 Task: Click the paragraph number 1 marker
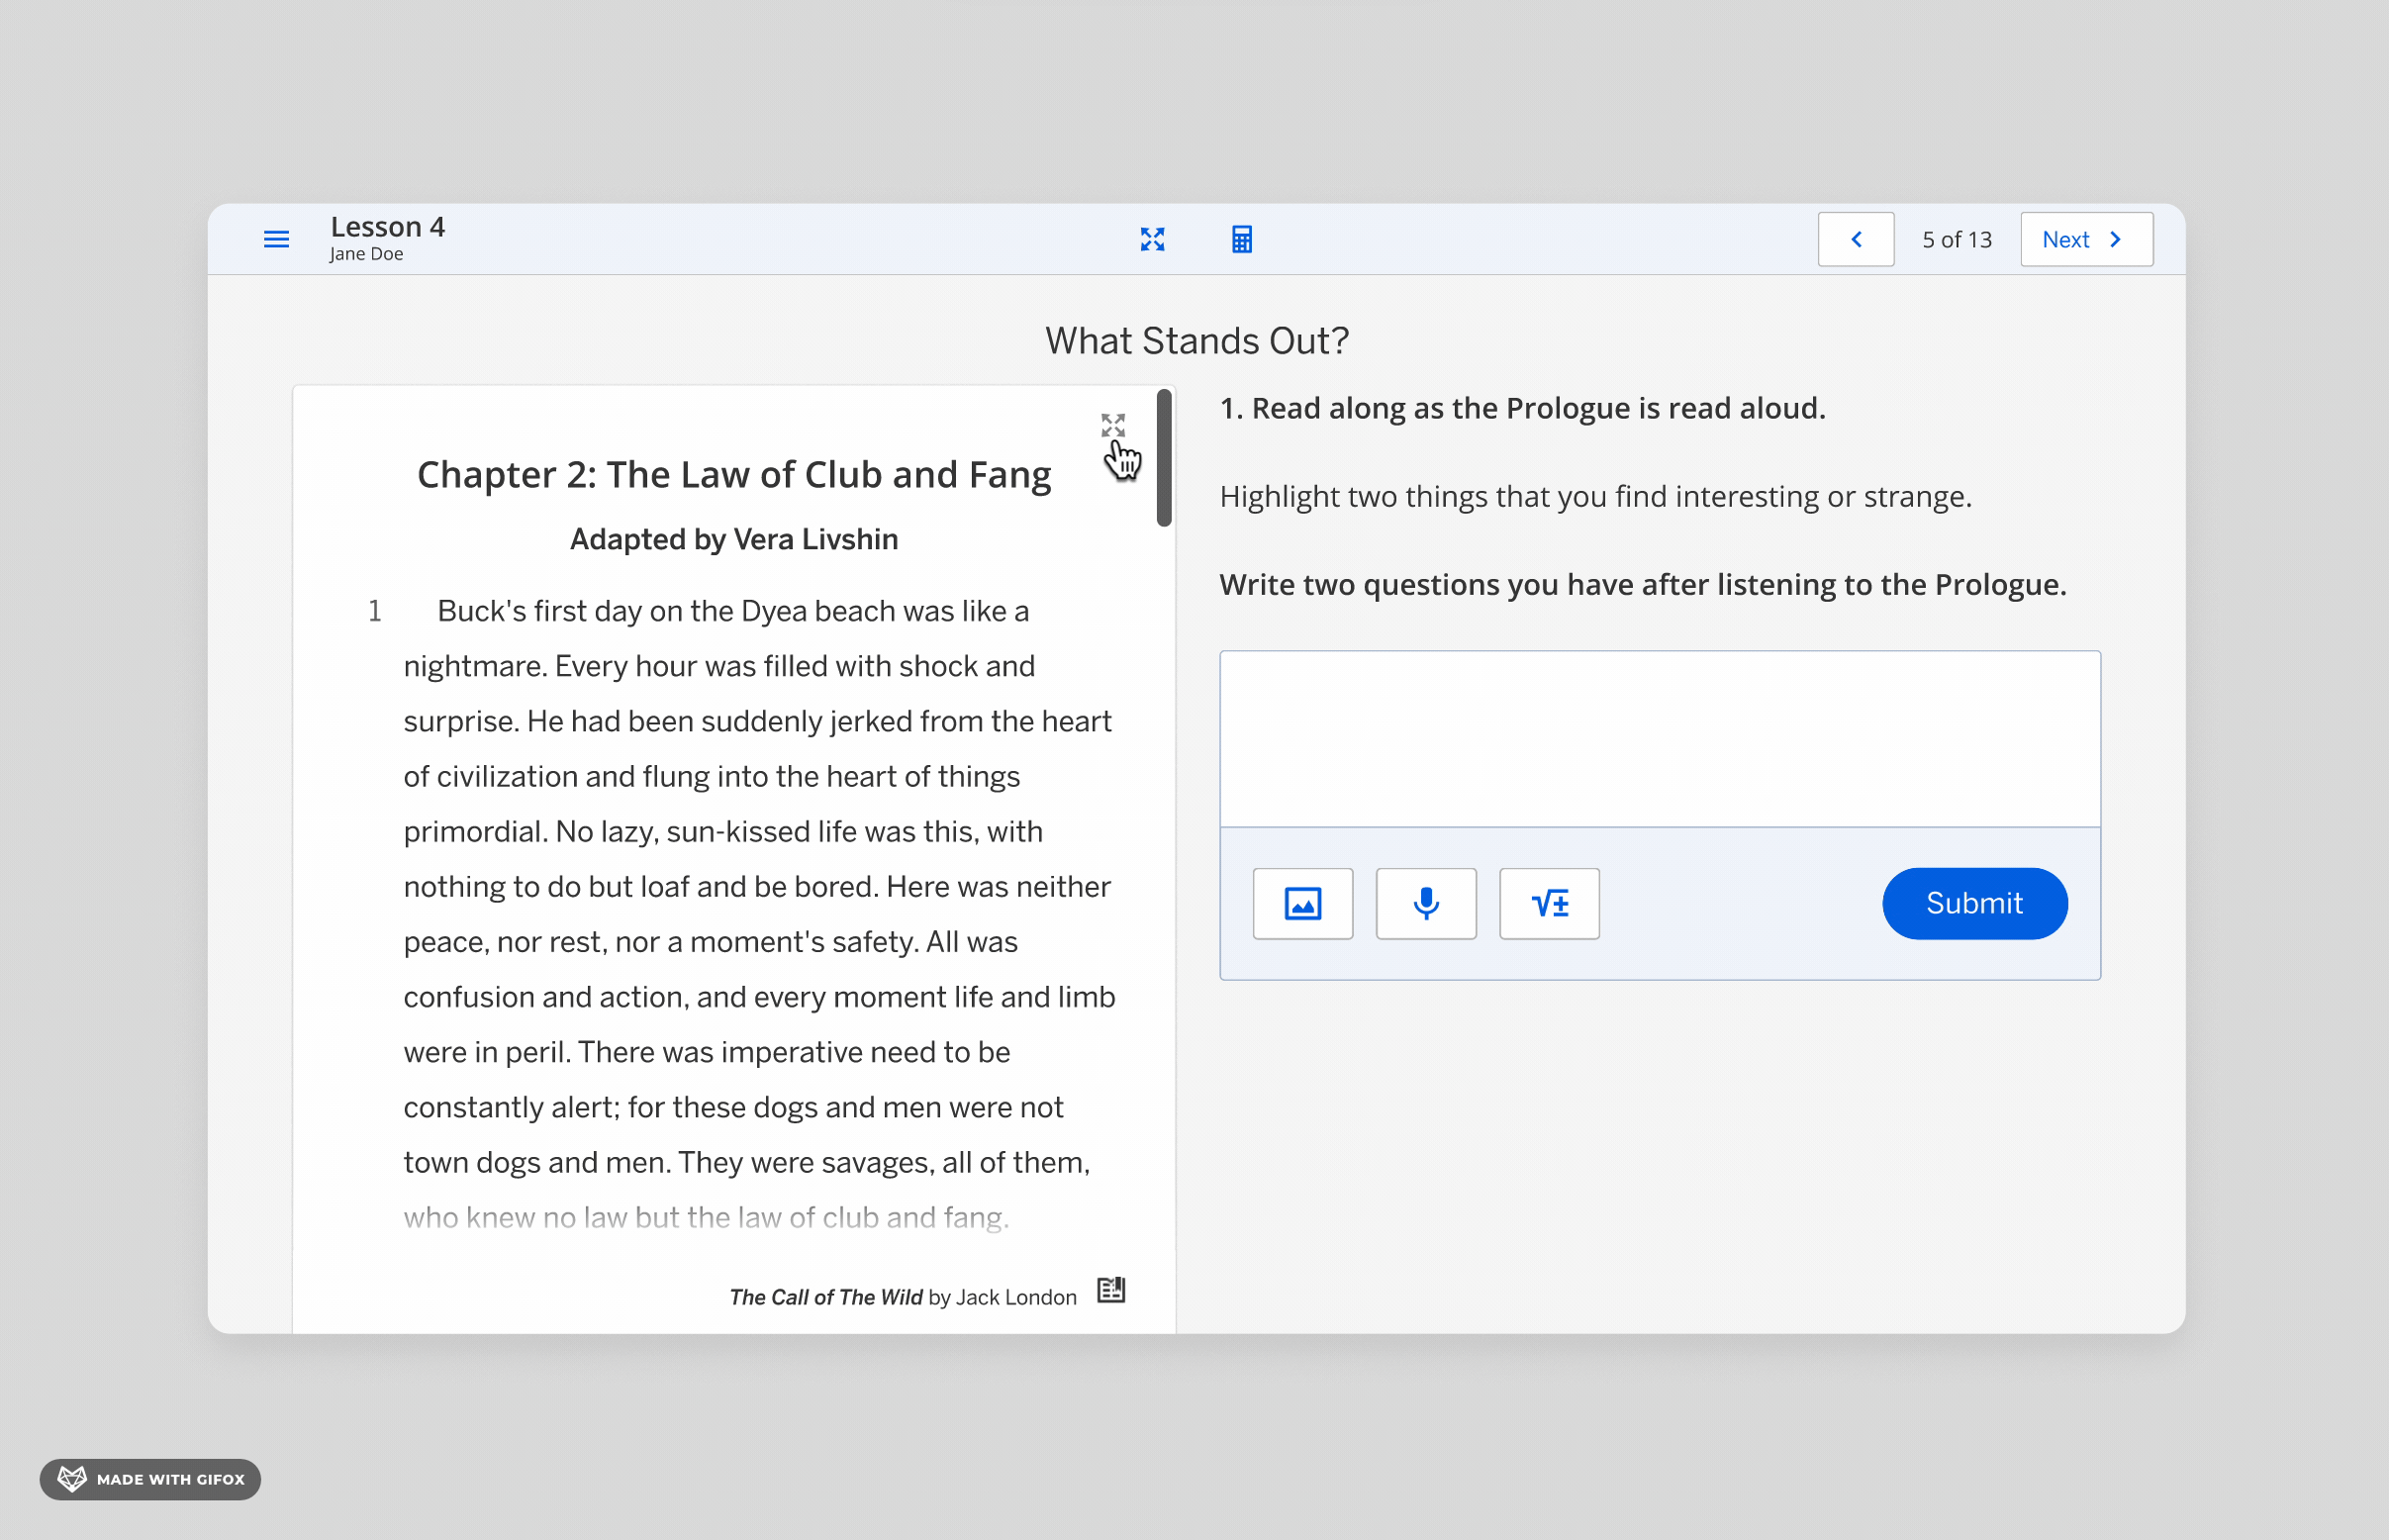click(375, 611)
